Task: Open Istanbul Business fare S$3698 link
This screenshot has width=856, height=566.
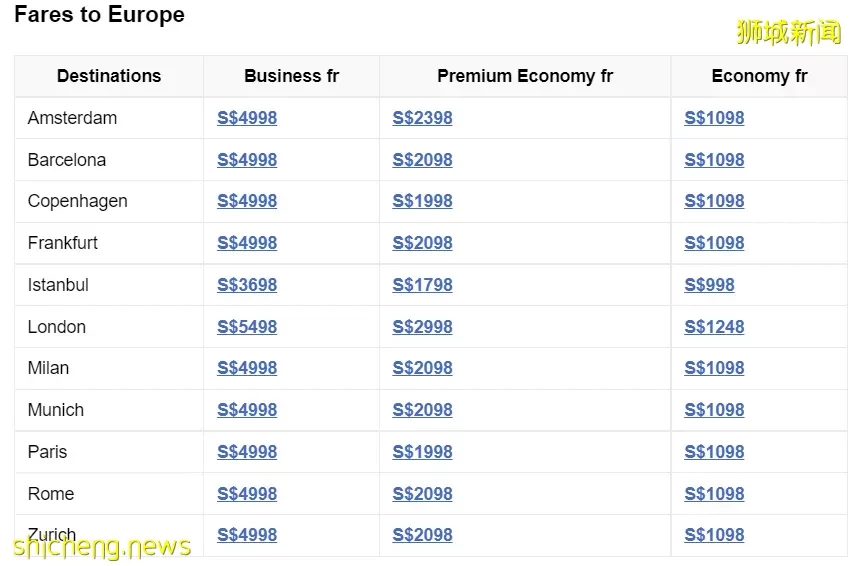Action: (x=247, y=285)
